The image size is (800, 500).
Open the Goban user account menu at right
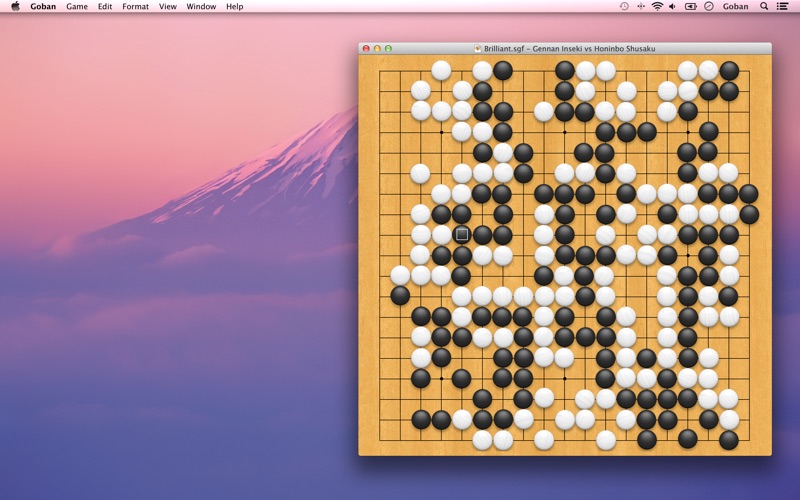(736, 6)
